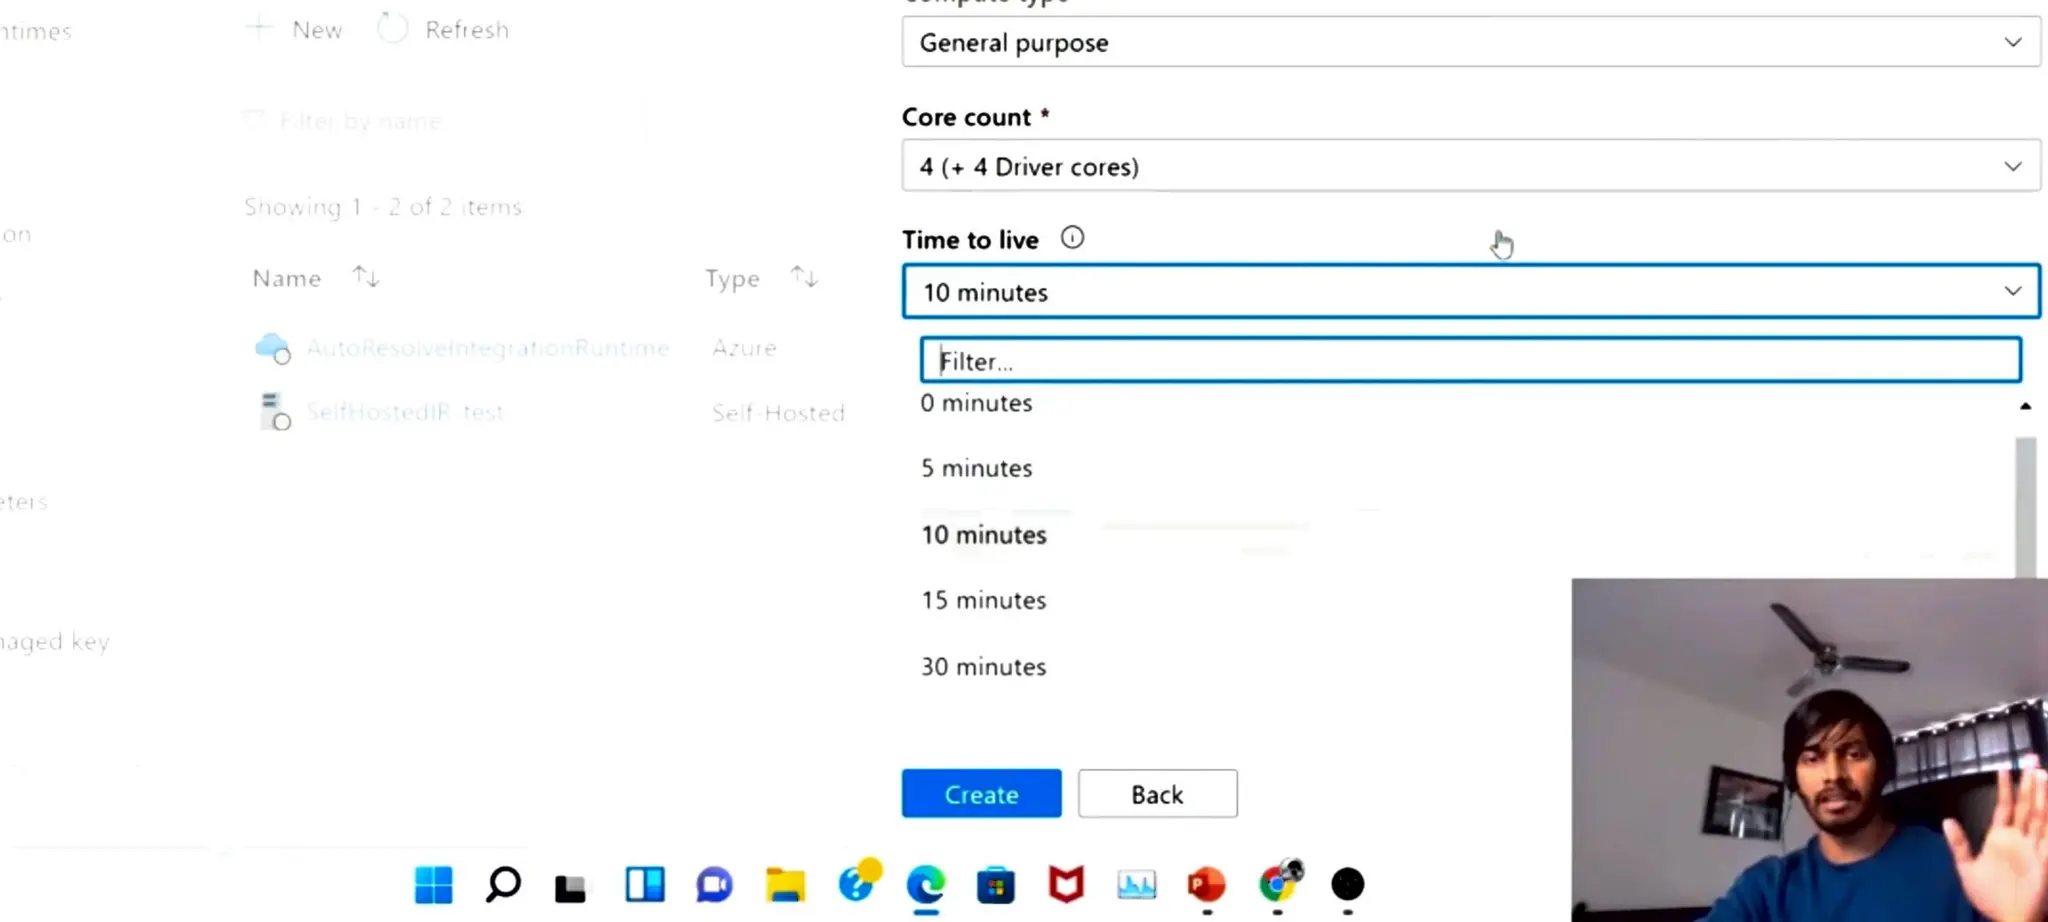Viewport: 2048px width, 922px height.
Task: Click the self-hosted server runtime icon
Action: pos(274,411)
